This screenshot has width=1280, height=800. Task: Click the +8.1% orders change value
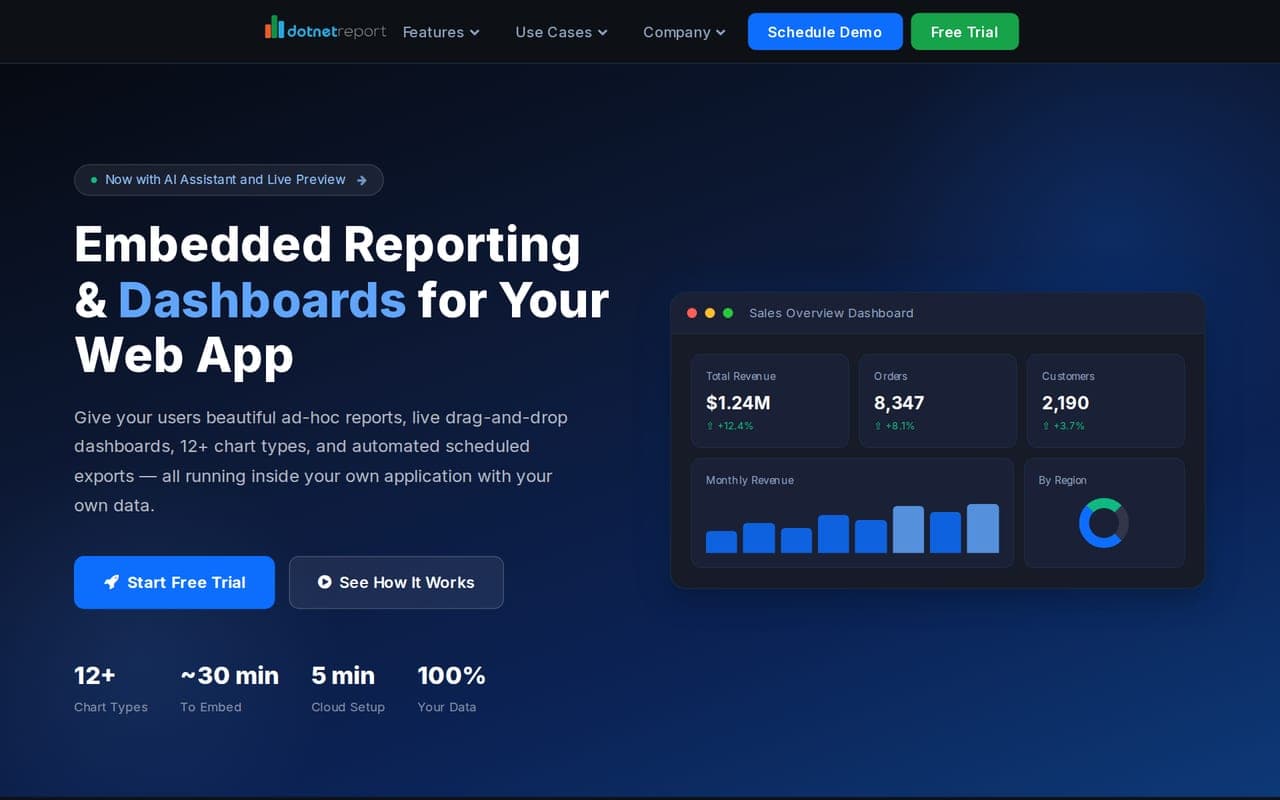pos(894,426)
